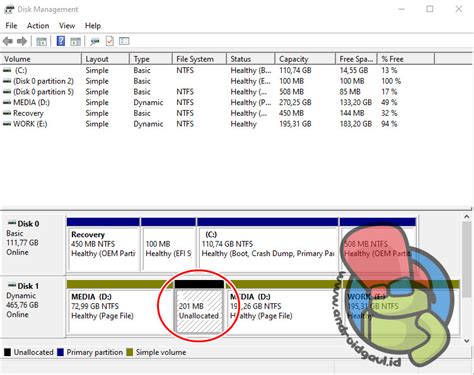Click the Simple volume olive legend swatch
This screenshot has width=474, height=375.
point(130,352)
